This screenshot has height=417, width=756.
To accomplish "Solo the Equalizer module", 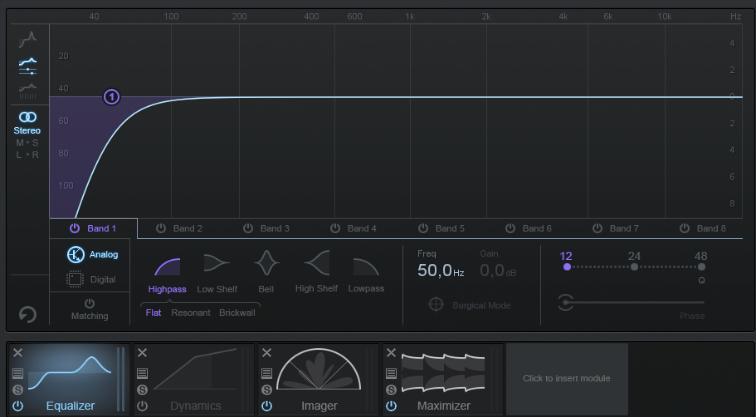I will pyautogui.click(x=18, y=390).
